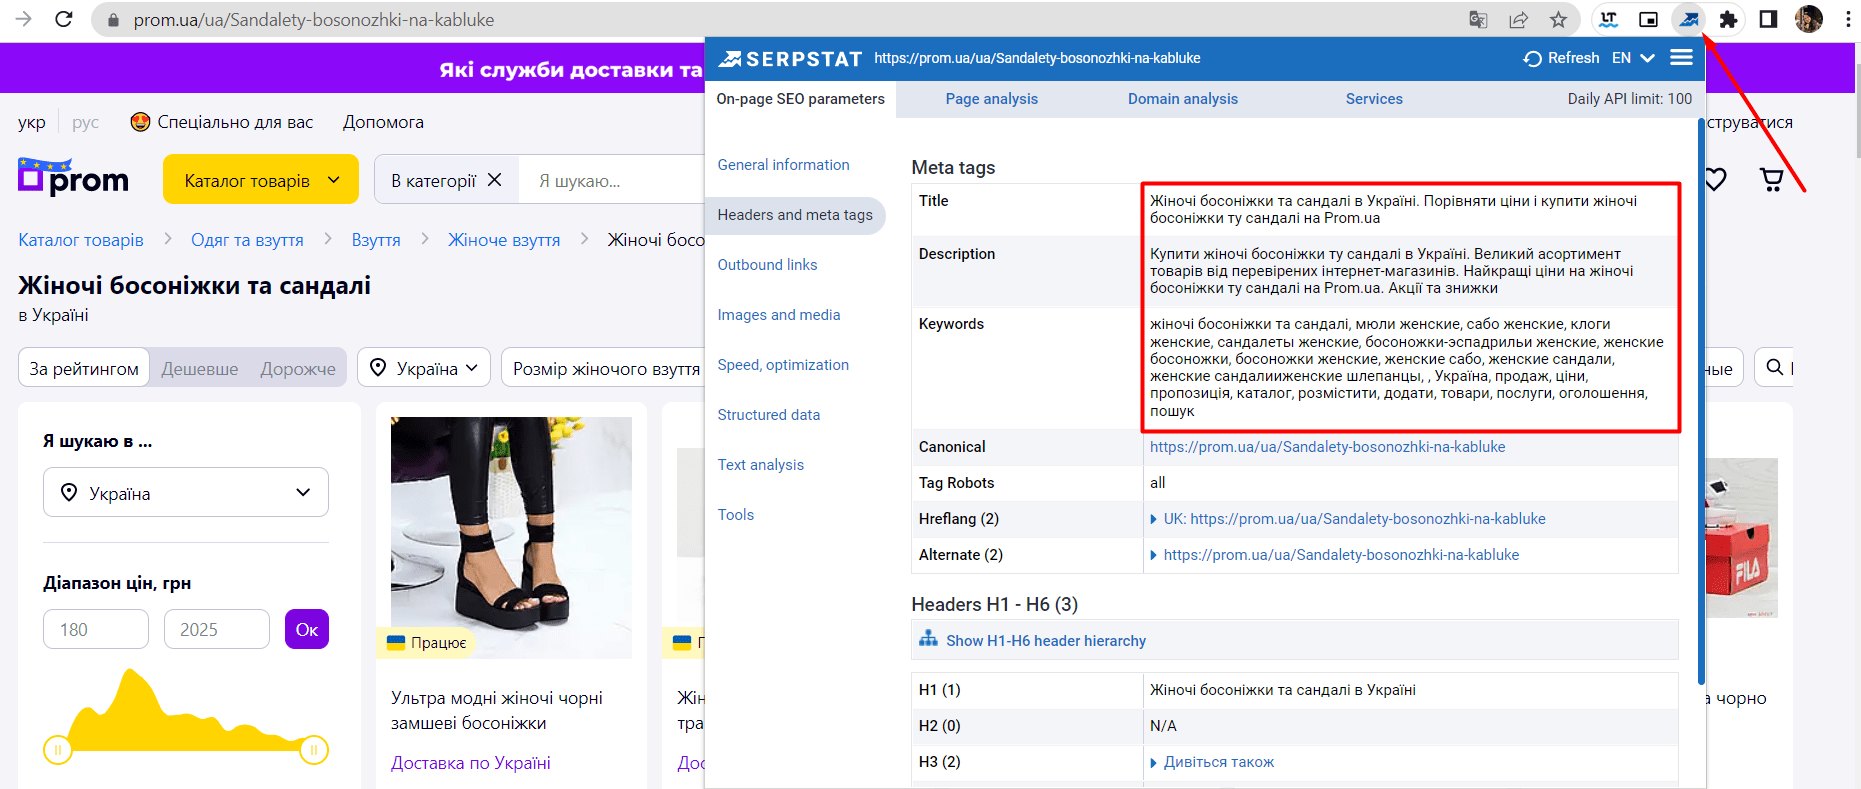This screenshot has height=789, width=1861.
Task: Click the right handle of price range slider
Action: (x=314, y=750)
